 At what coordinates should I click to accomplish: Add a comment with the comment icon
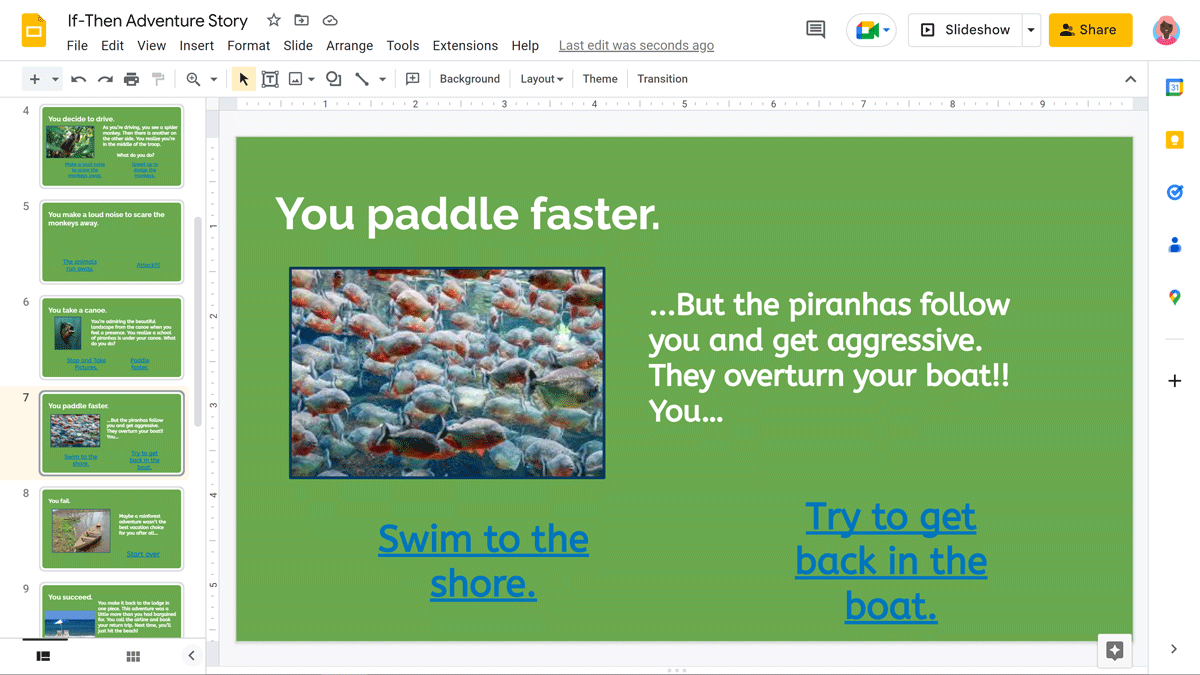412,78
